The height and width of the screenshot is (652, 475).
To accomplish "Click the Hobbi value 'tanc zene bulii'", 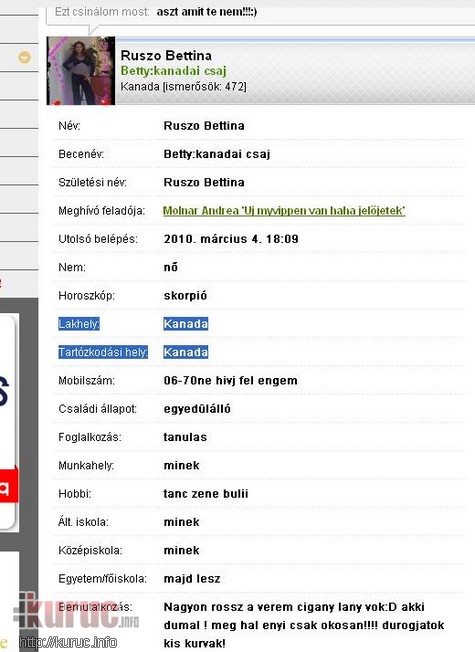I will click(205, 494).
